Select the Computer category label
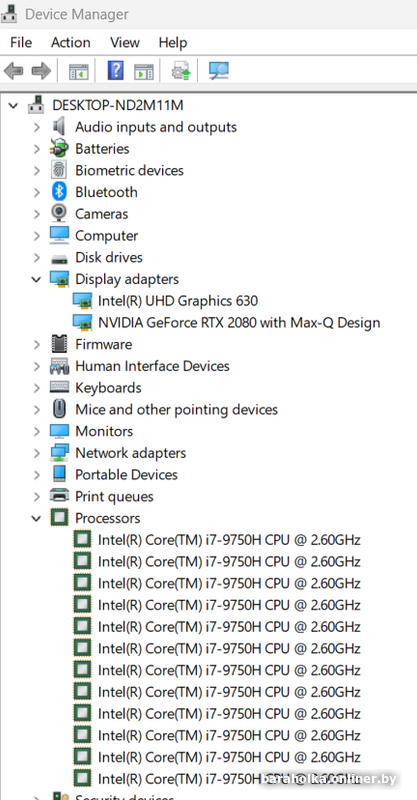This screenshot has height=800, width=417. click(107, 236)
